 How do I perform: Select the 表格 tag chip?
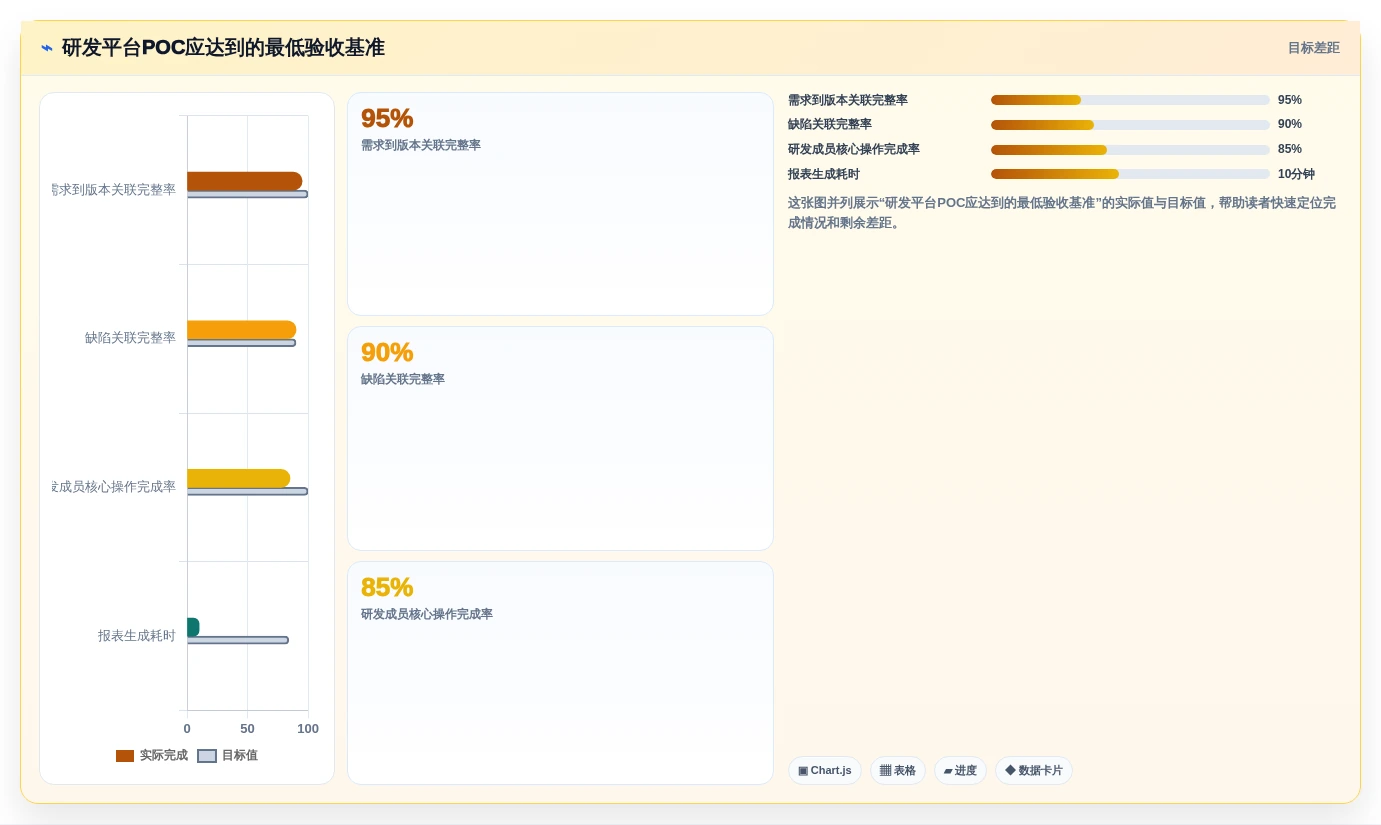click(898, 771)
